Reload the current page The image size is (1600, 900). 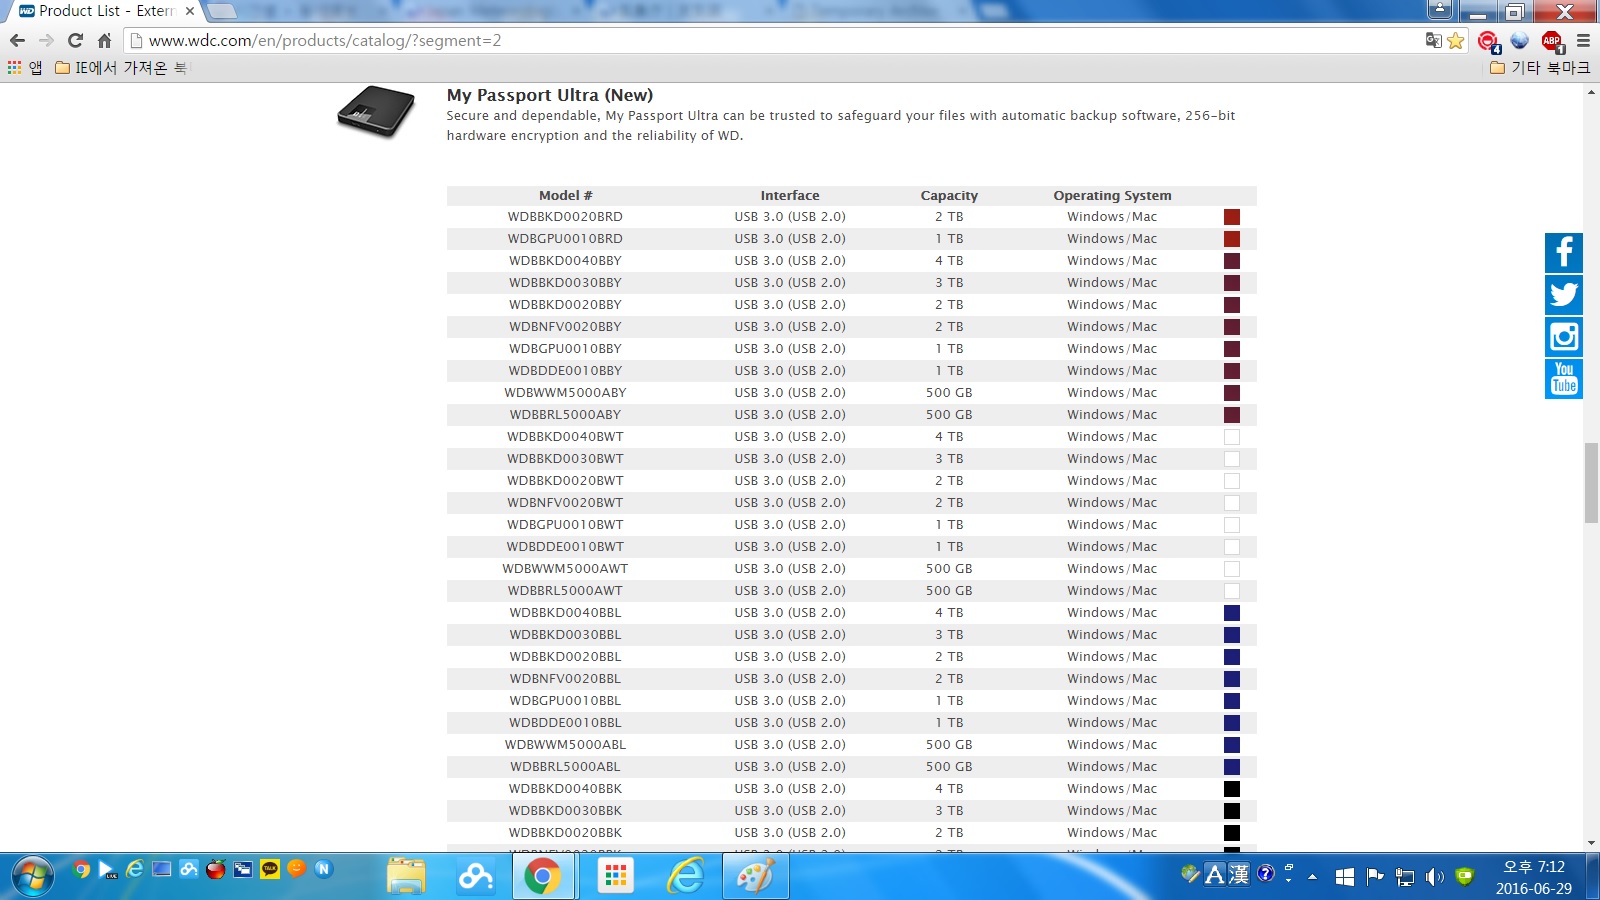coord(75,41)
